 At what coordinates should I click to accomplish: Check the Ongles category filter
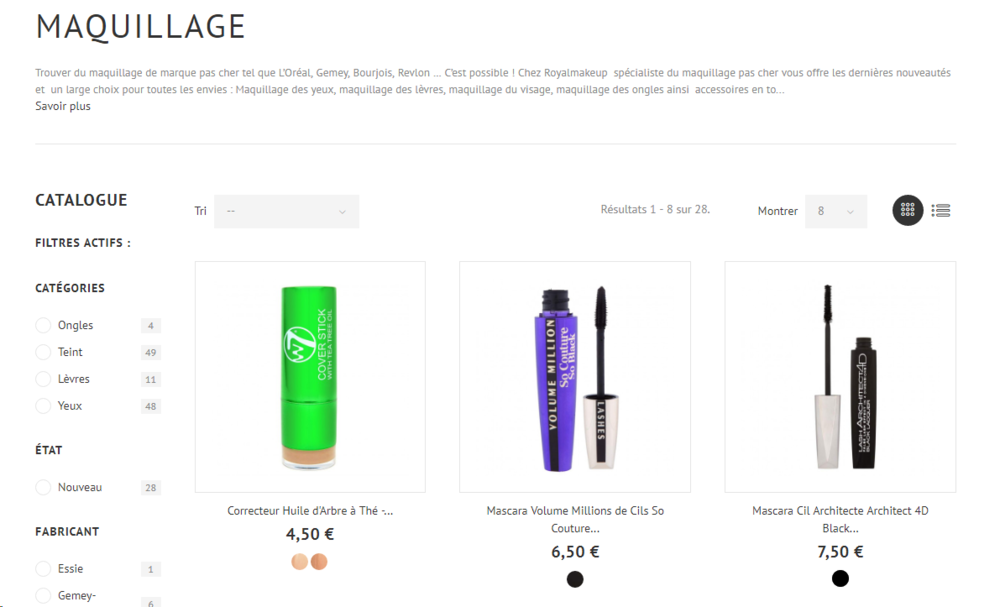click(43, 325)
